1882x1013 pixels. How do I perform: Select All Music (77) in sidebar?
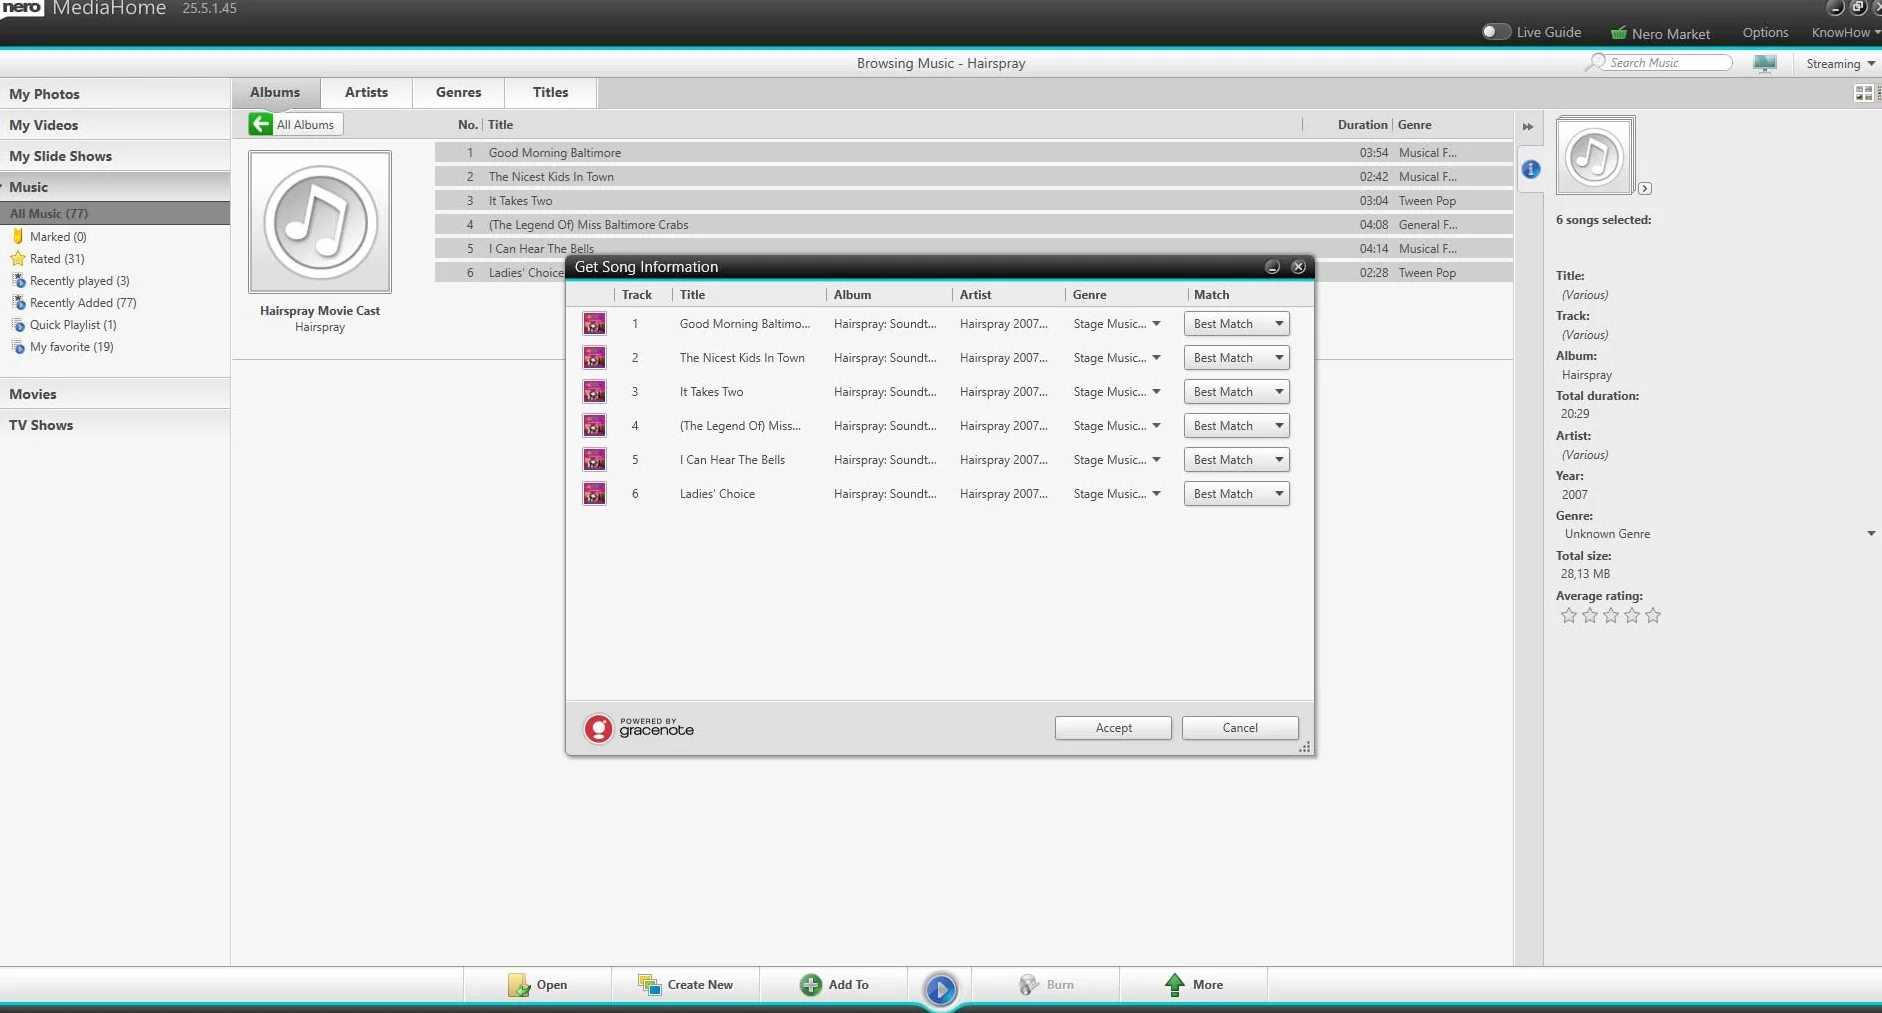pyautogui.click(x=115, y=213)
